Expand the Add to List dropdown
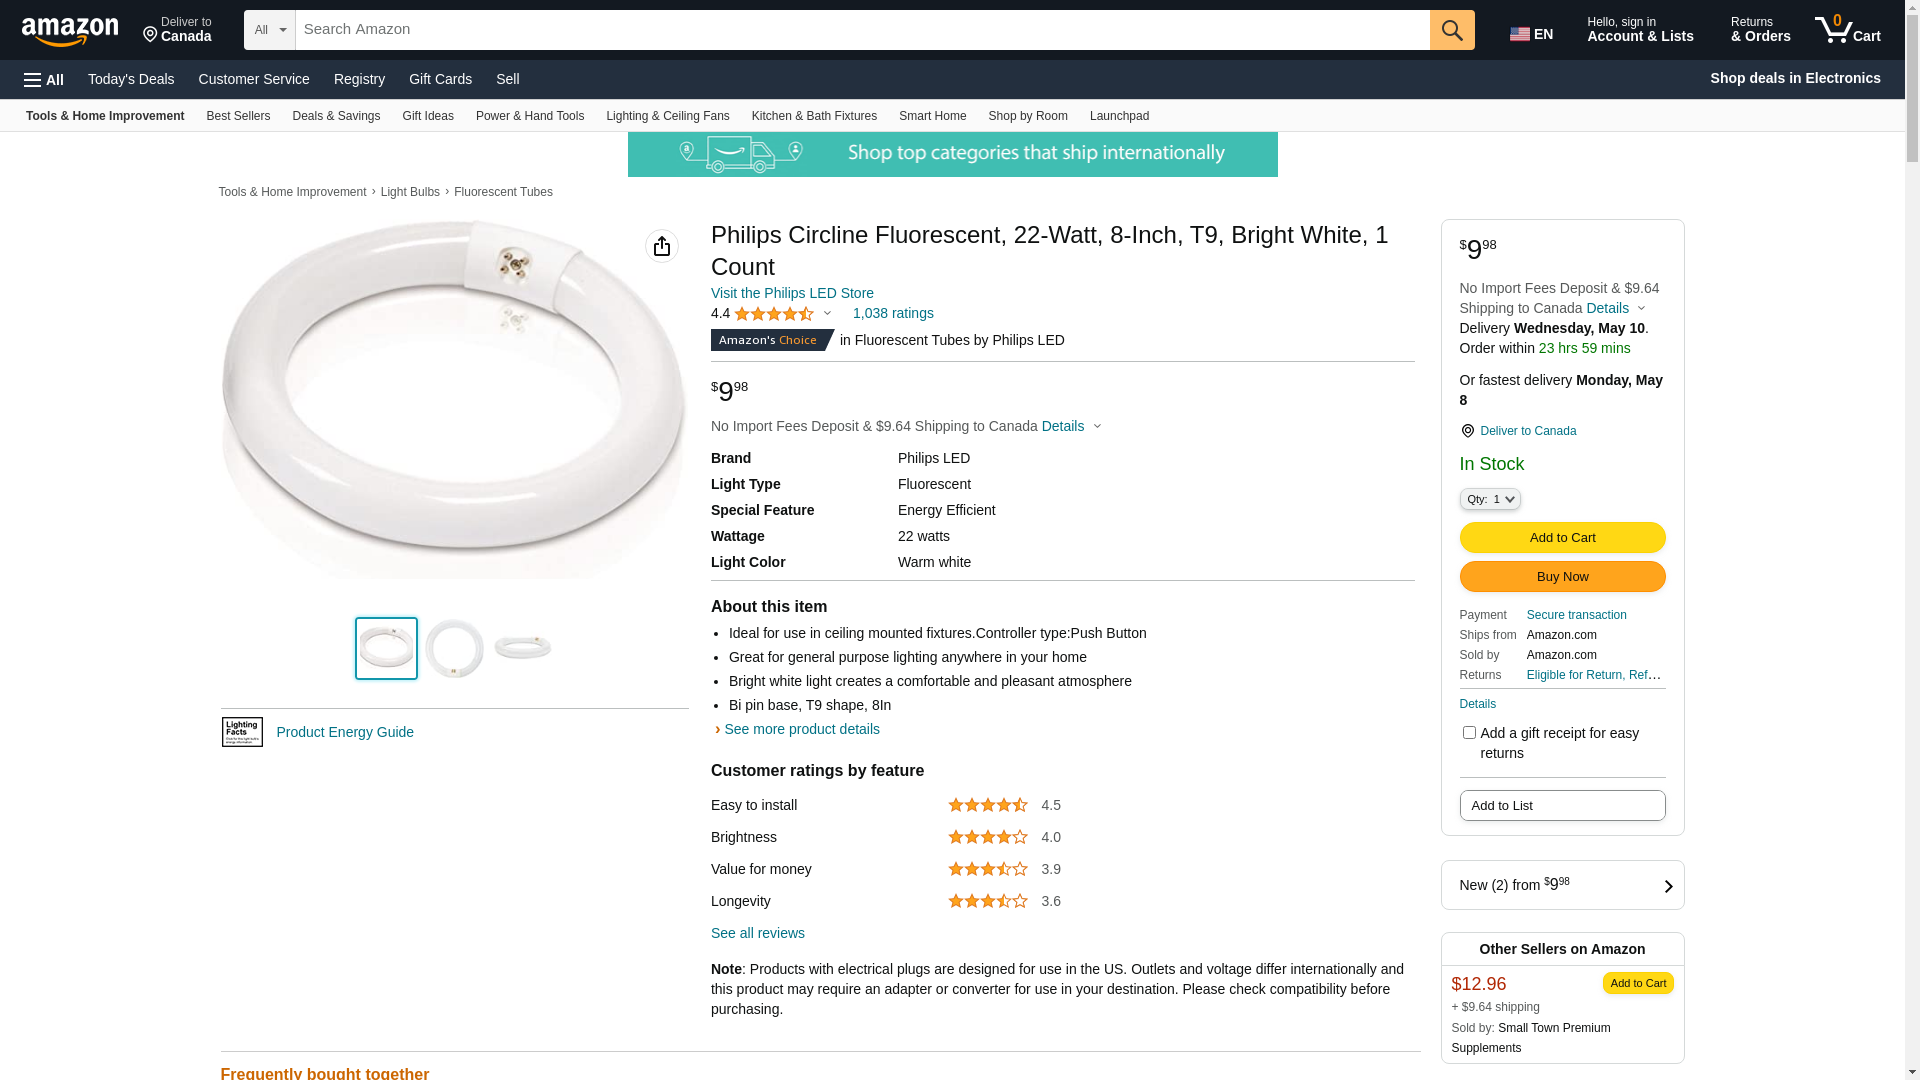The width and height of the screenshot is (1920, 1080). click(1562, 806)
